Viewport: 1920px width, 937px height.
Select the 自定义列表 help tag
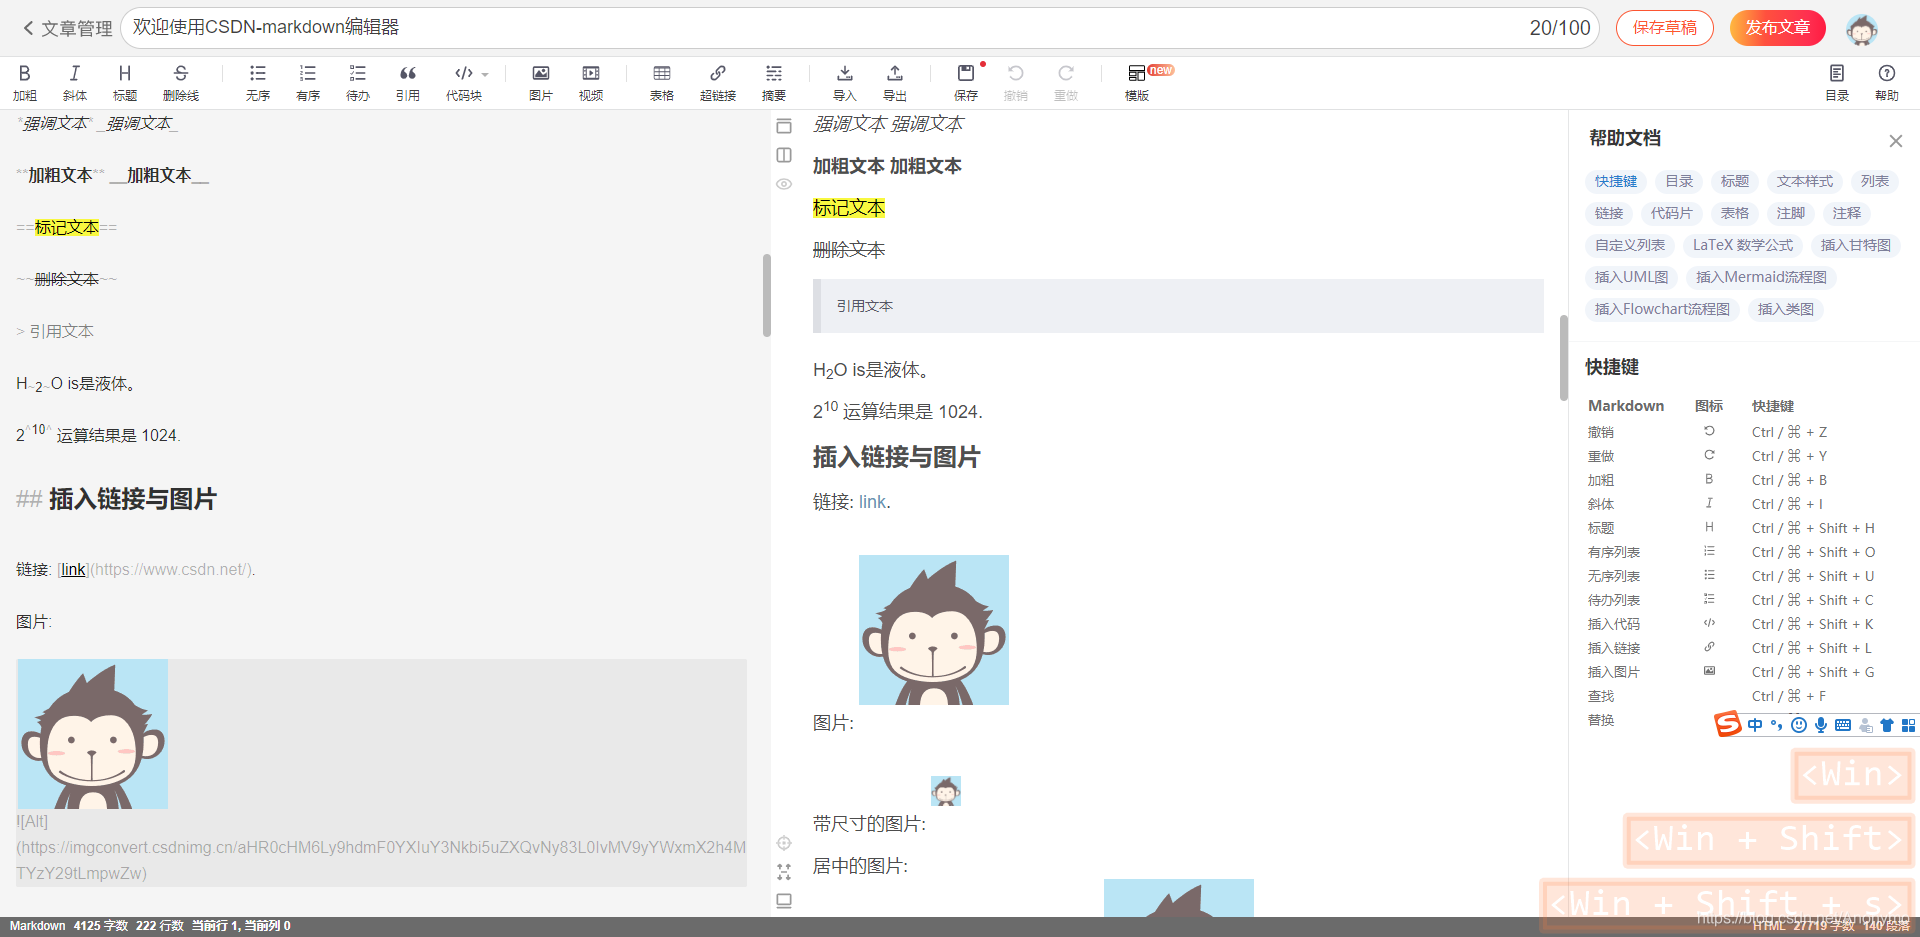coord(1630,245)
